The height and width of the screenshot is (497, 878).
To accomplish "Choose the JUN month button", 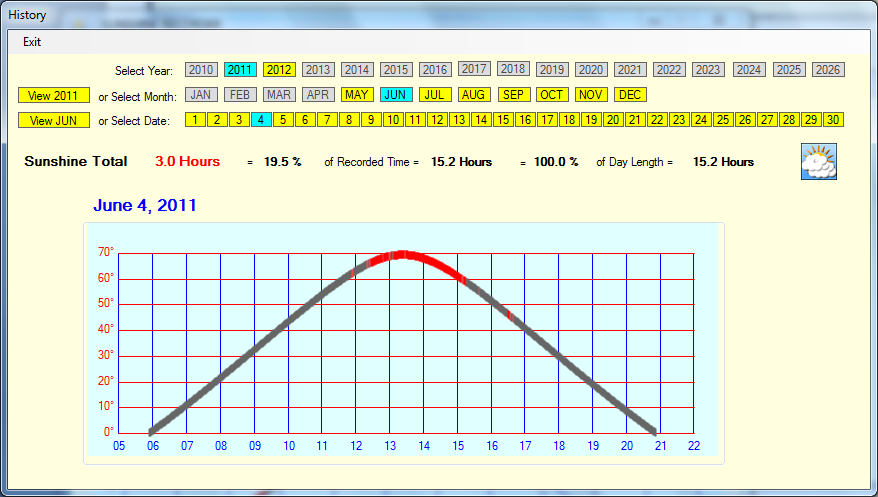I will (396, 95).
